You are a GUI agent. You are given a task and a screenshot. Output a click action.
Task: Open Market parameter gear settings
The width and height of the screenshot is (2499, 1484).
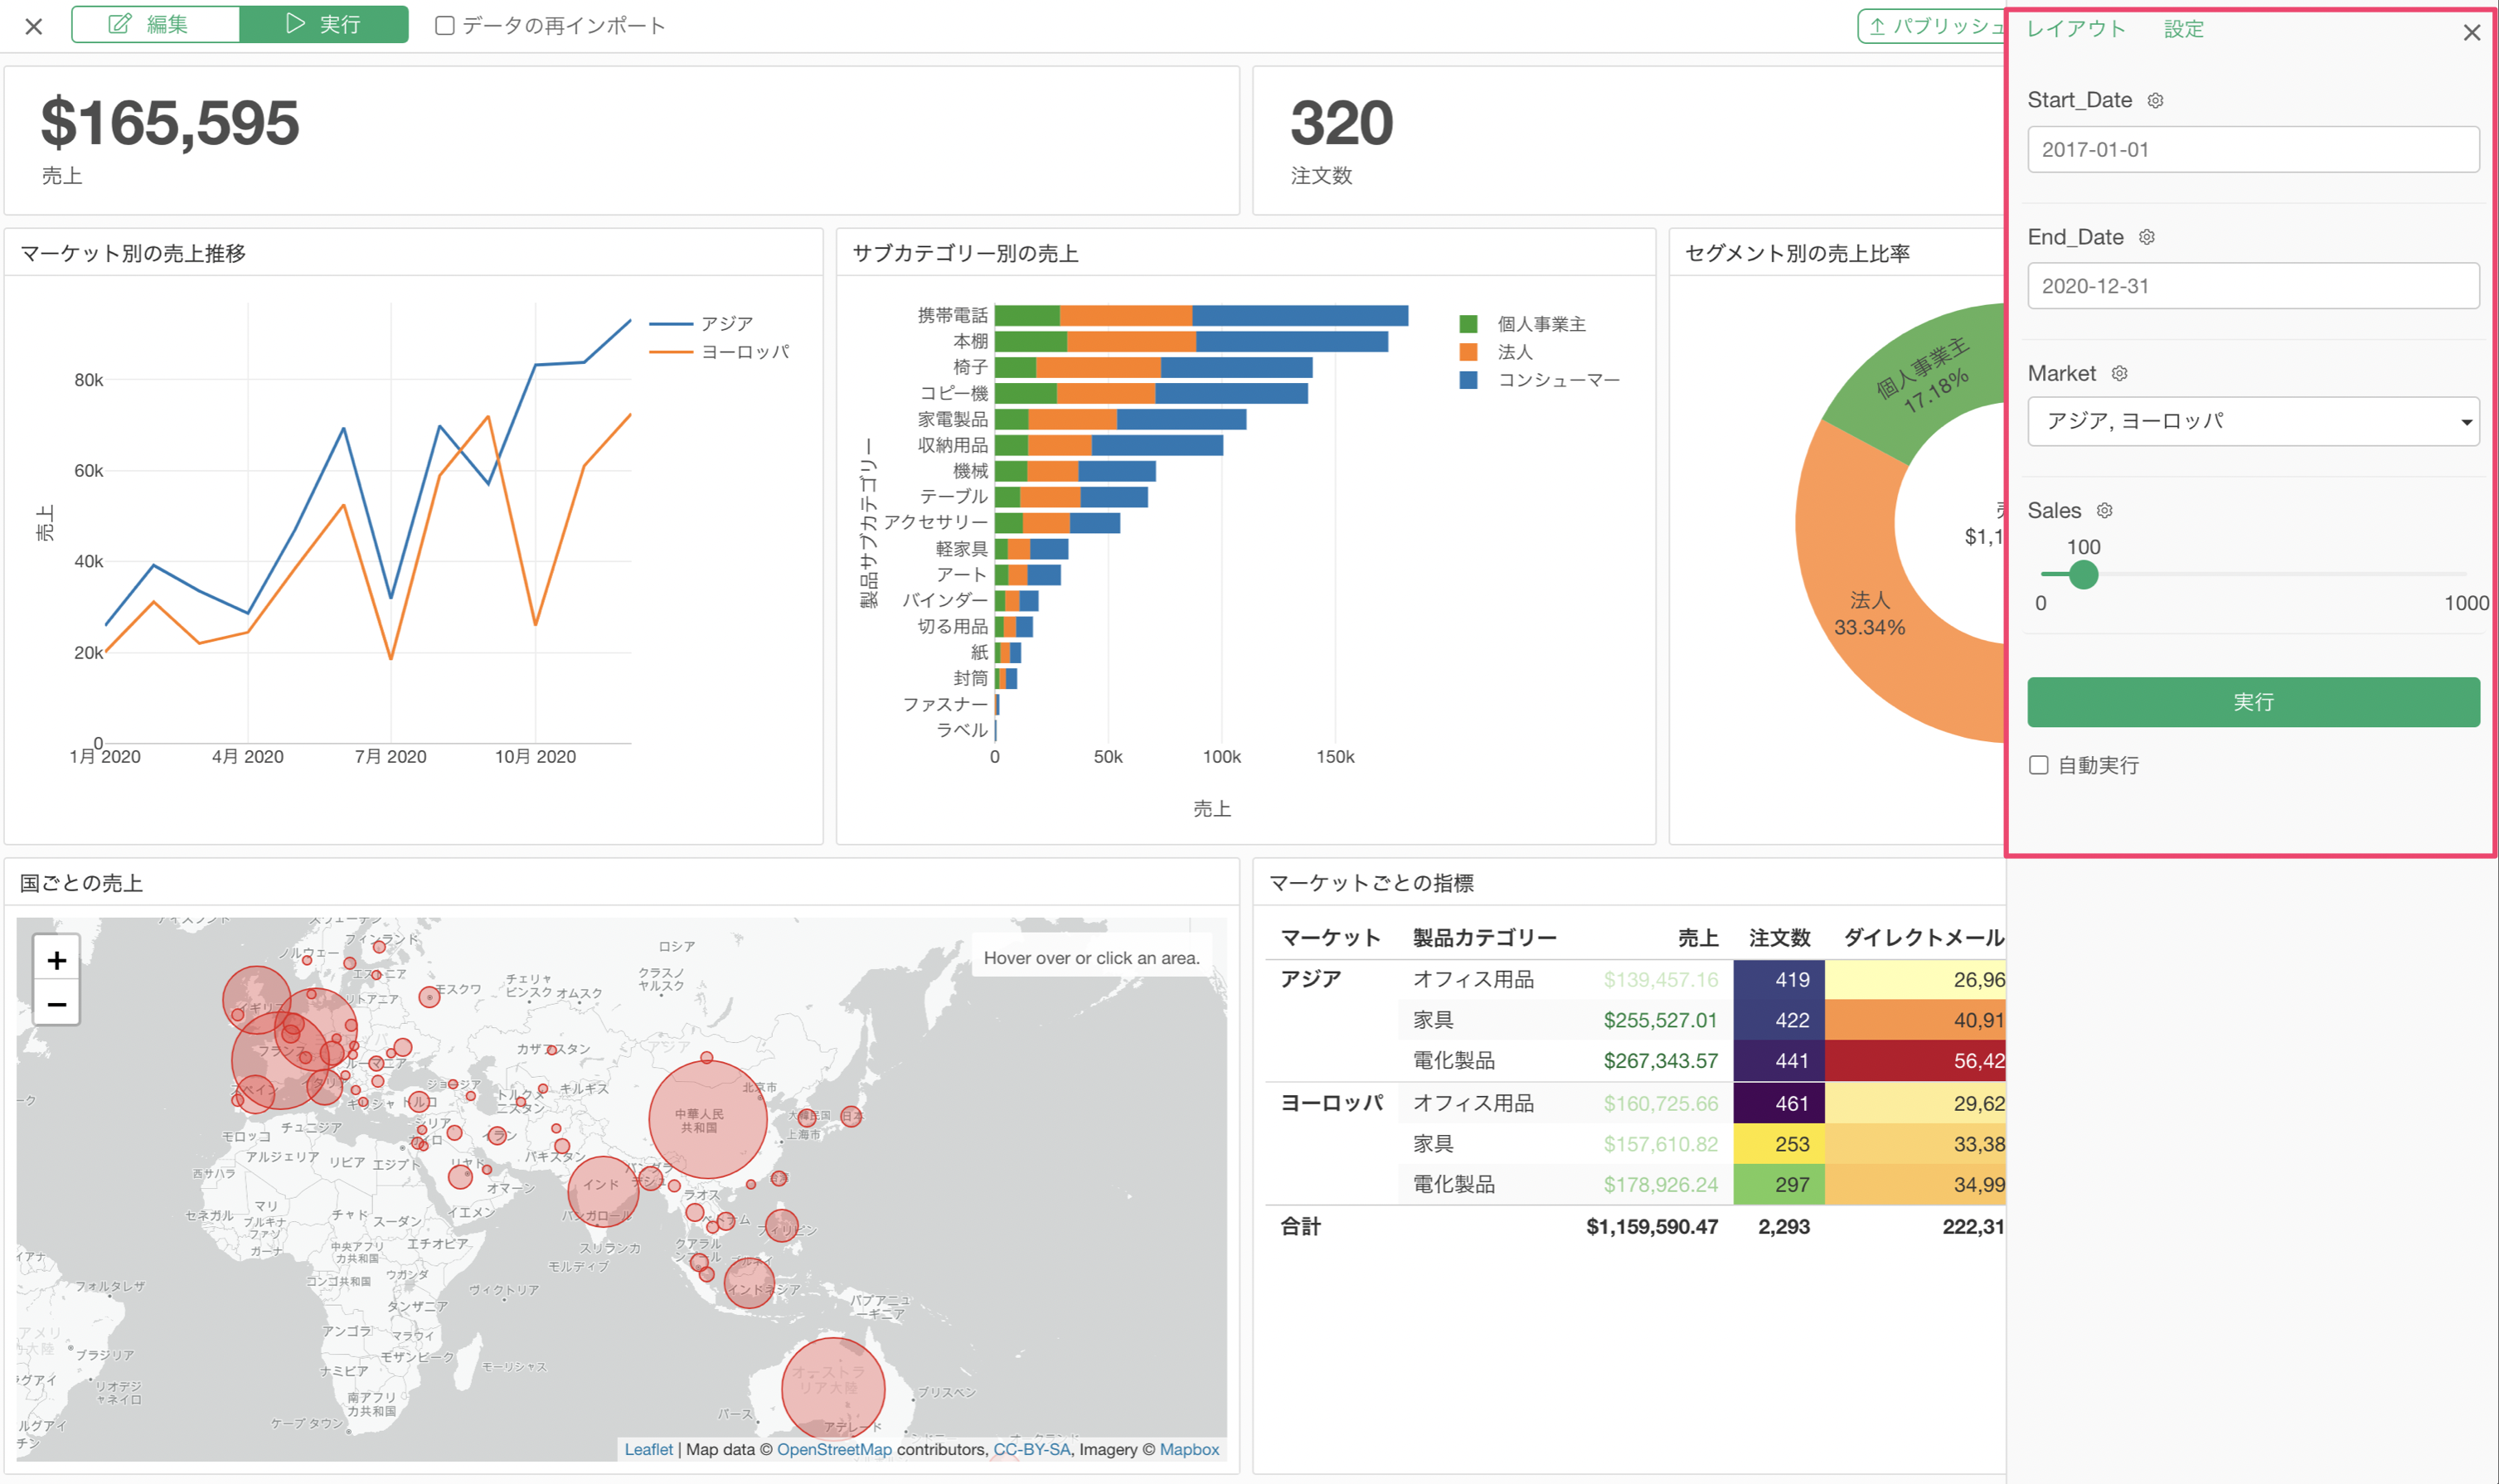click(x=2119, y=373)
